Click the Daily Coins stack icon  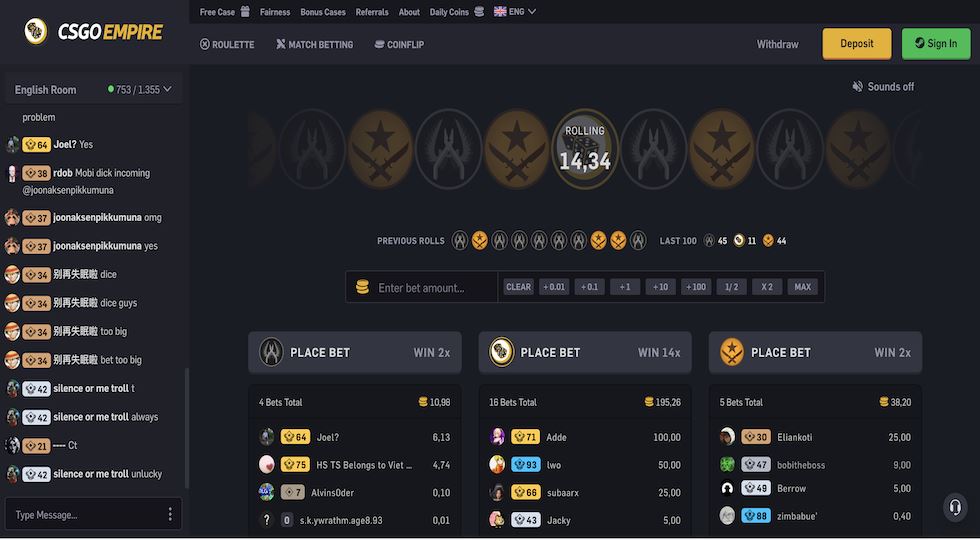tap(479, 11)
